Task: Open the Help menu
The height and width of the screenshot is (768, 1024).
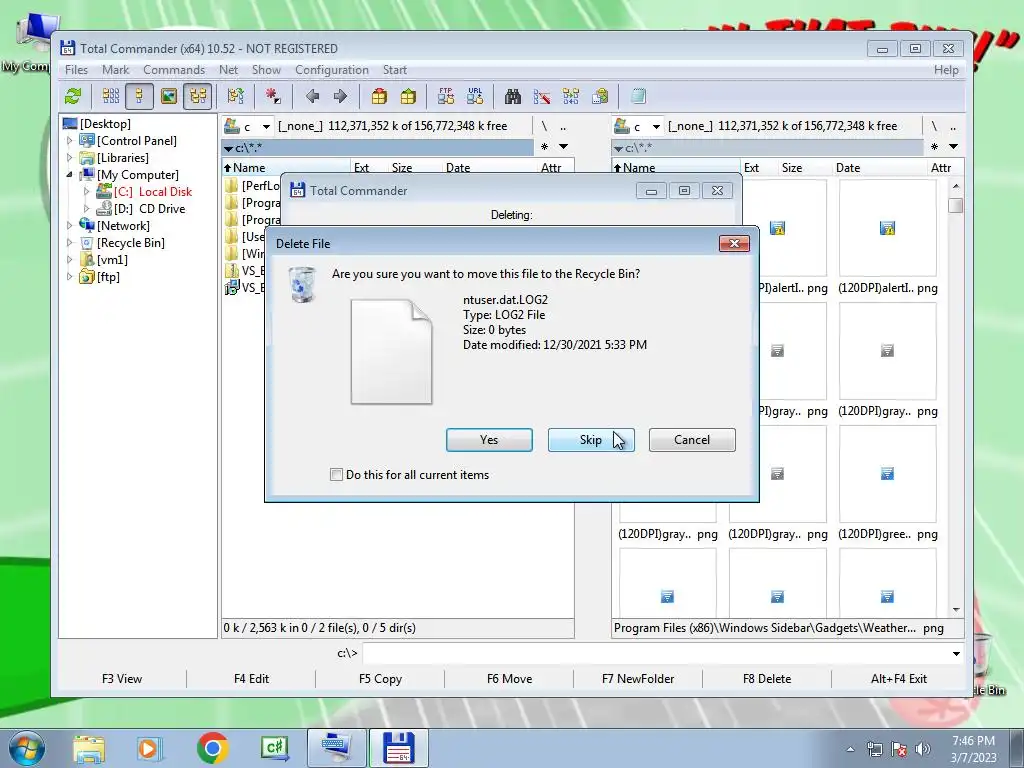Action: [x=946, y=70]
